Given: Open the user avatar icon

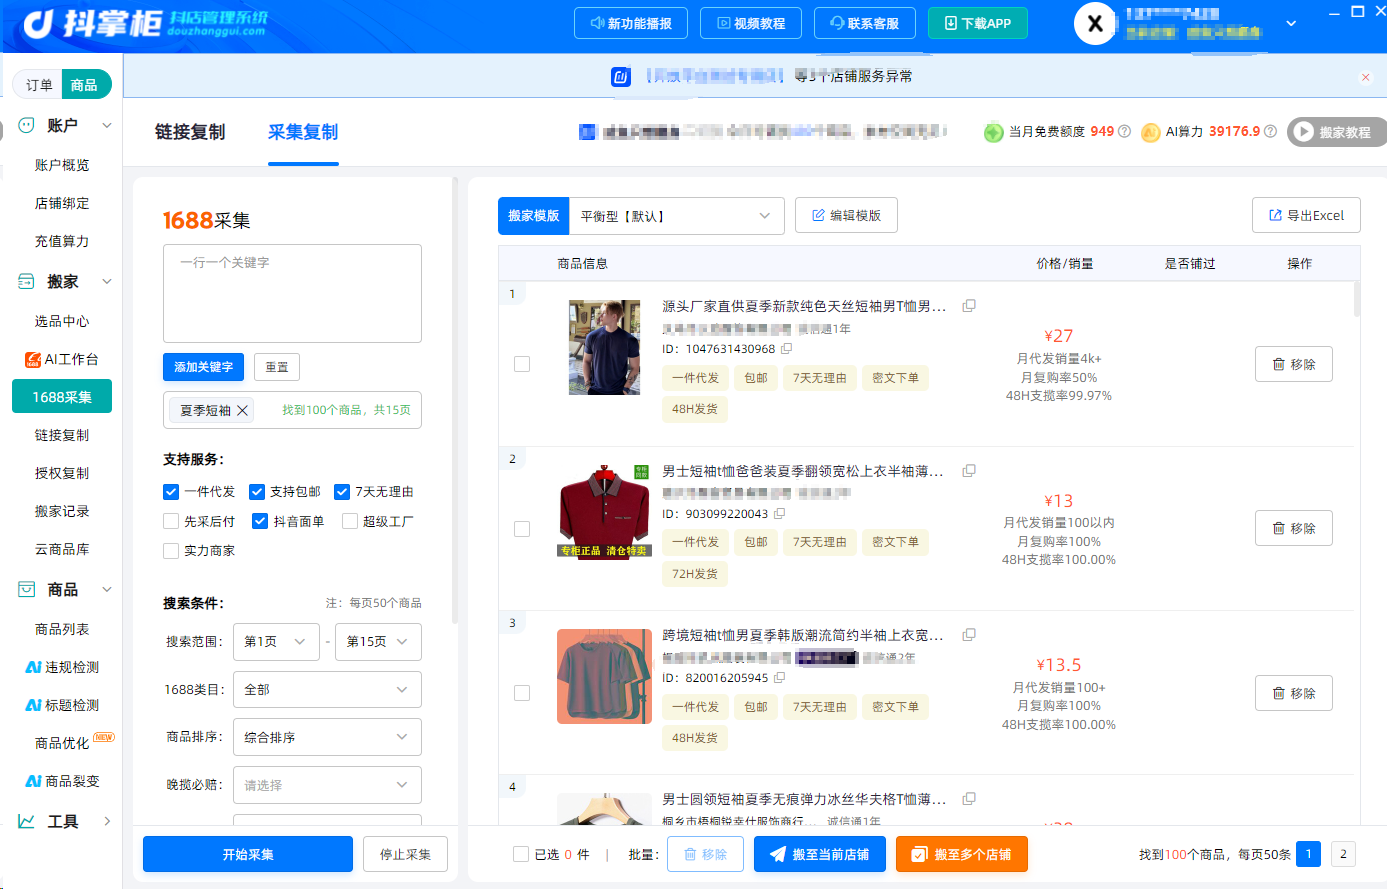Looking at the screenshot, I should [x=1095, y=24].
